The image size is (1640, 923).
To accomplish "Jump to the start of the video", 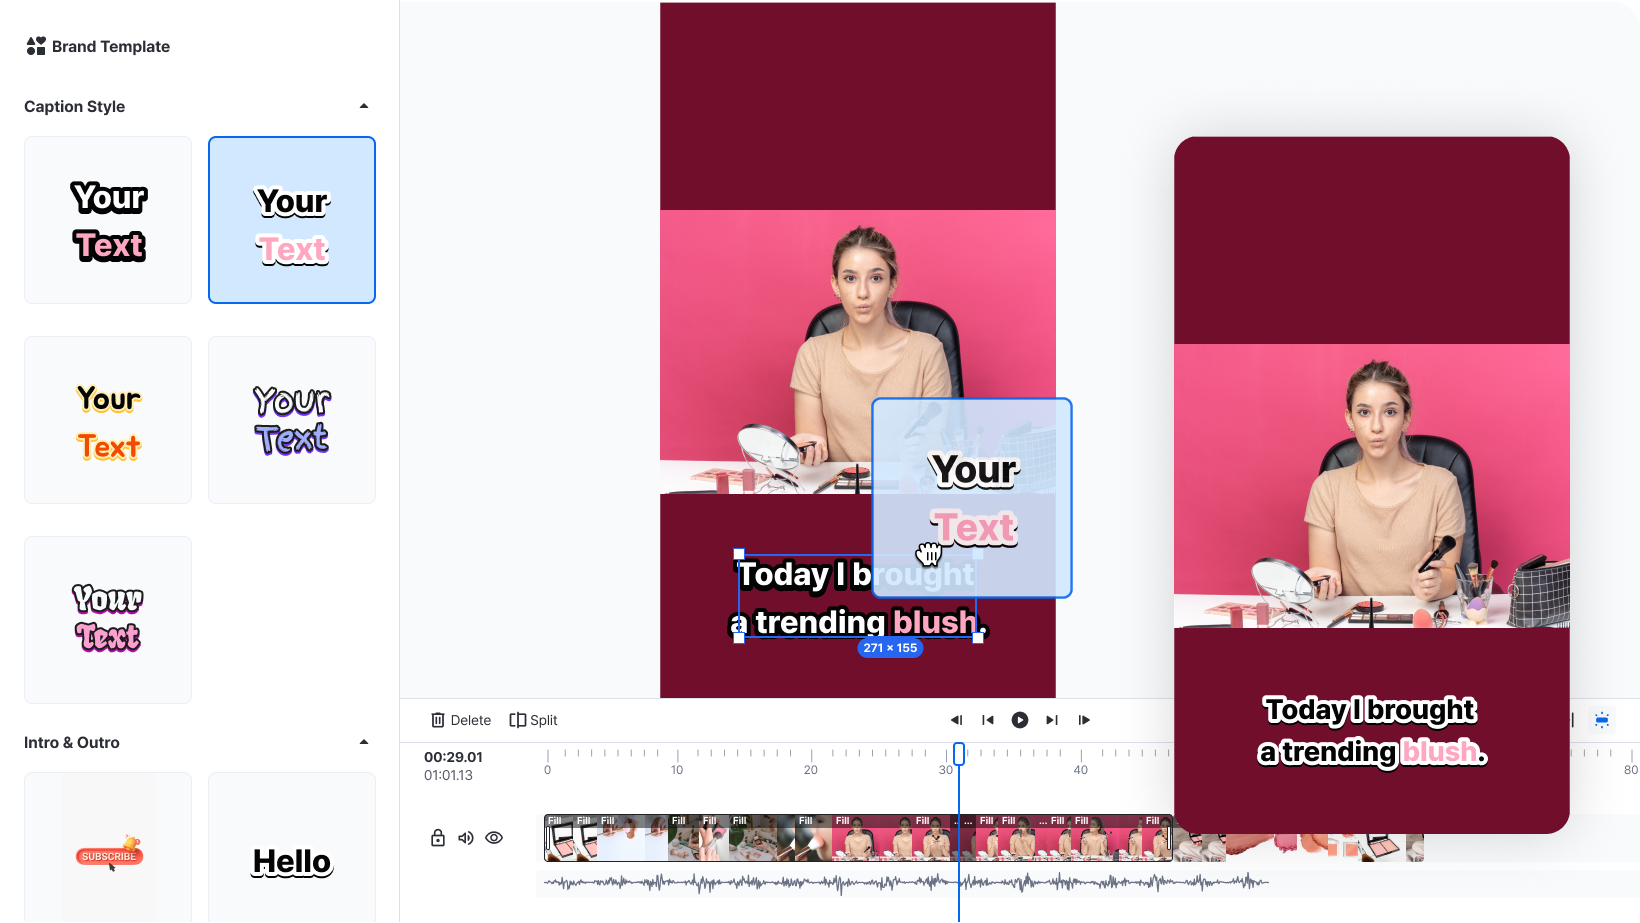I will [988, 720].
